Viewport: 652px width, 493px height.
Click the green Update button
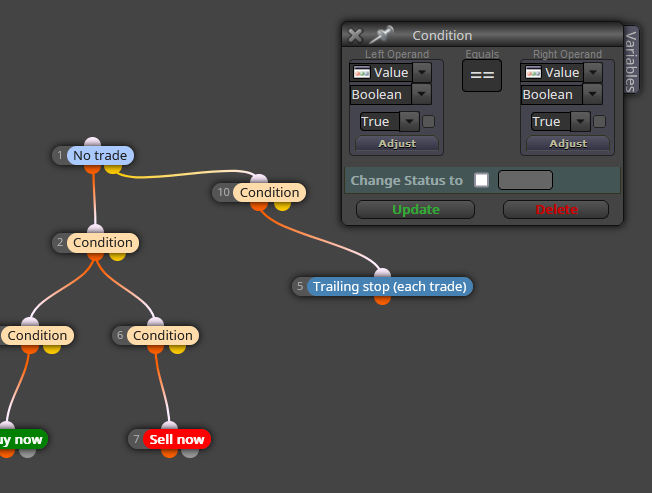pyautogui.click(x=415, y=210)
